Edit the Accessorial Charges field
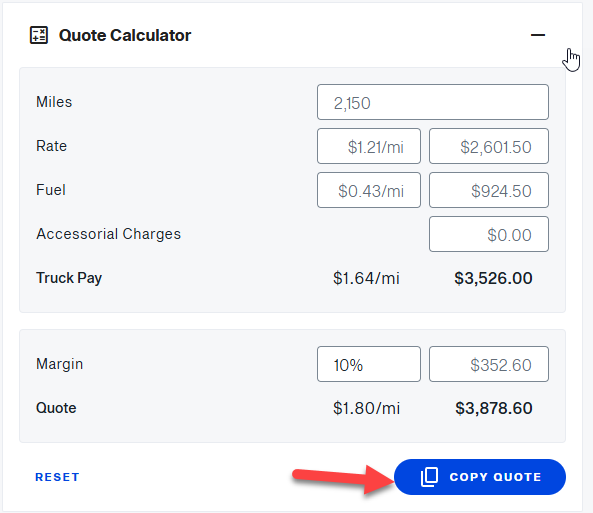The height and width of the screenshot is (513, 593). click(x=489, y=234)
